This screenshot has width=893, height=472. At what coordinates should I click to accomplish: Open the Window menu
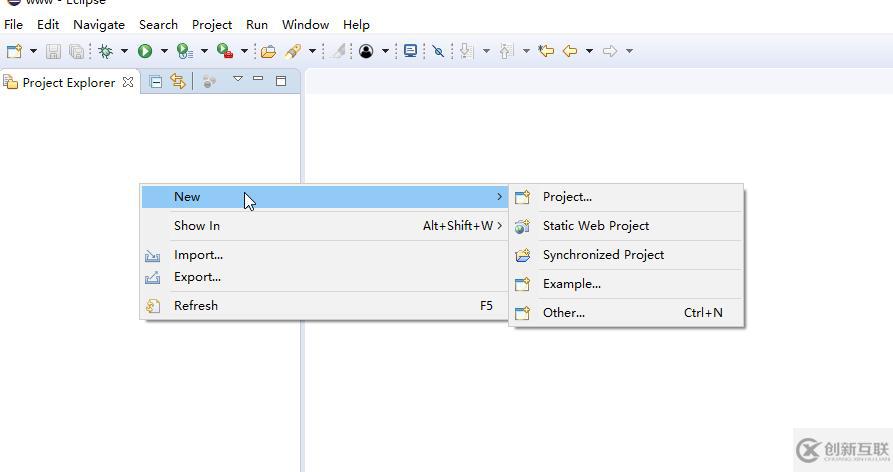305,25
